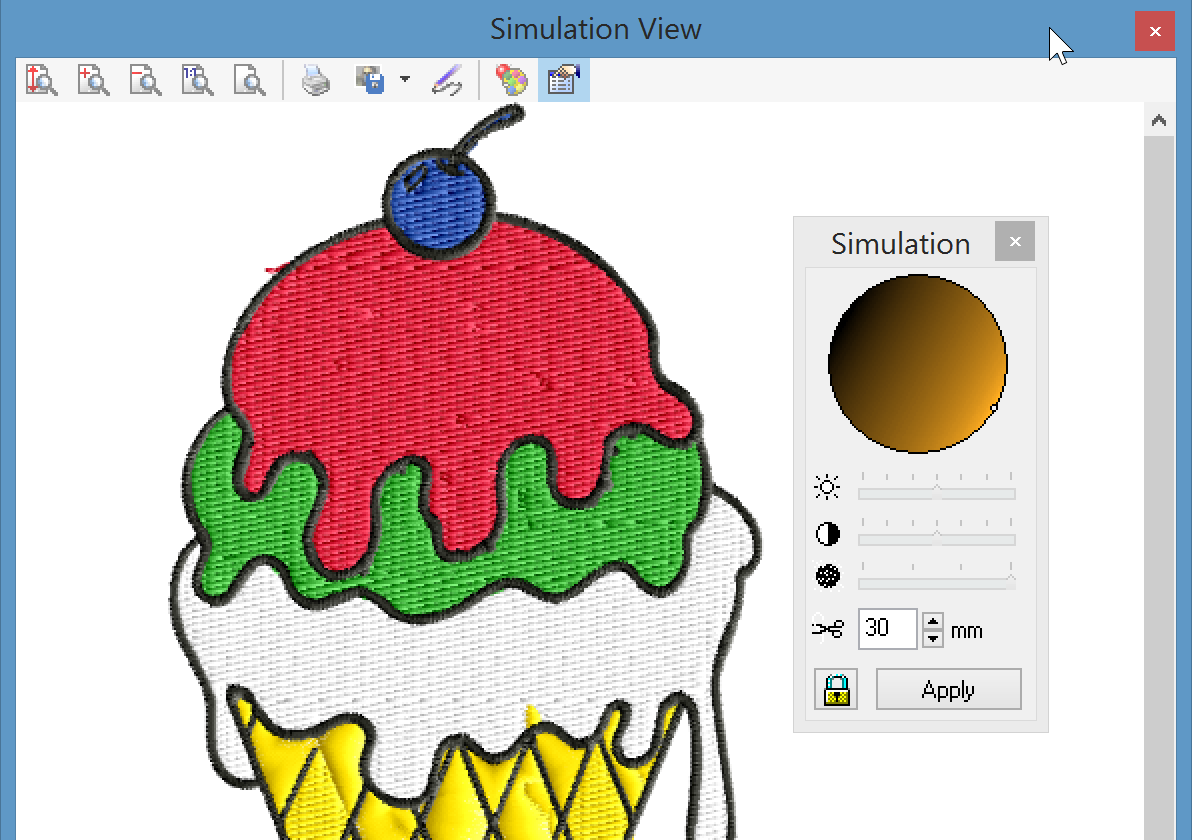The height and width of the screenshot is (840, 1192).
Task: Decrease the trim length with down arrow
Action: point(933,638)
